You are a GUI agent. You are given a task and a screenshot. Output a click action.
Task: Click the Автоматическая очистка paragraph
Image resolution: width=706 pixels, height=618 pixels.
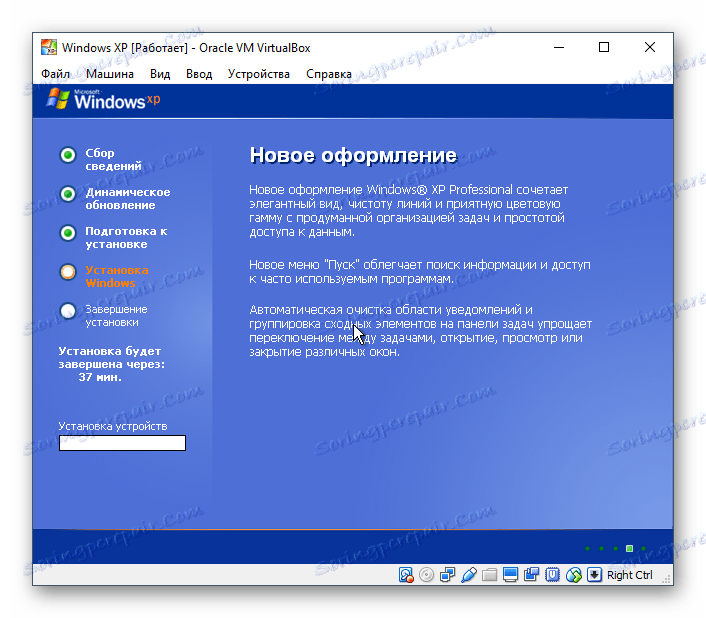tap(421, 331)
